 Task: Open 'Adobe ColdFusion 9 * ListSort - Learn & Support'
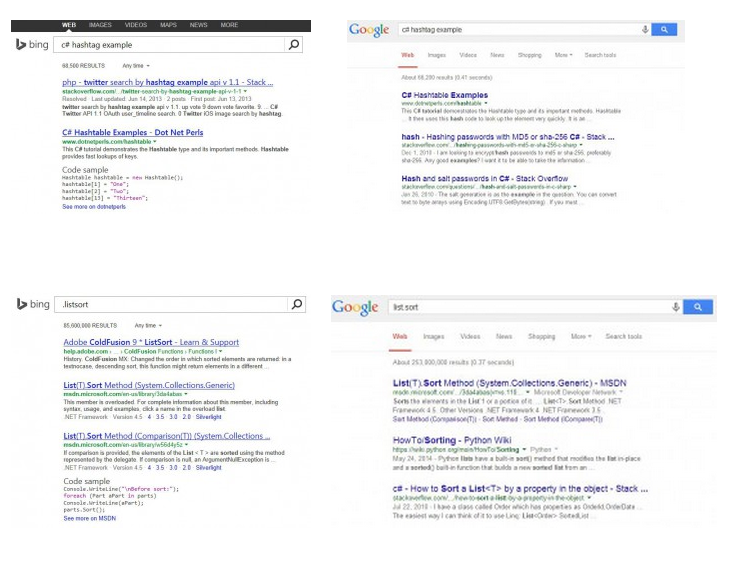coord(151,342)
